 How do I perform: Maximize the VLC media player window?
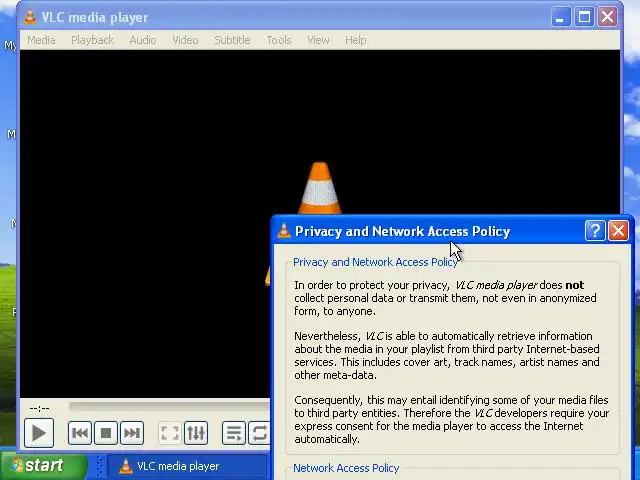click(x=584, y=17)
